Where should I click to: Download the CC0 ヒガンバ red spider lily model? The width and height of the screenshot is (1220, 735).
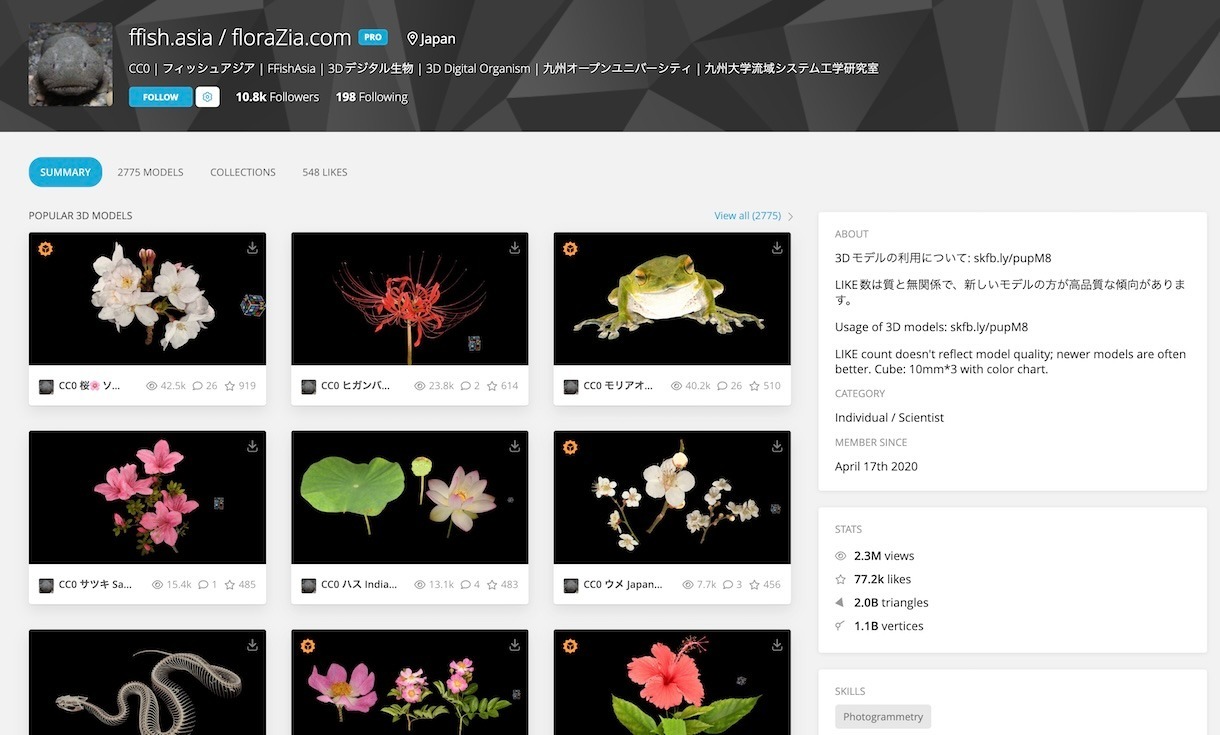(x=514, y=248)
